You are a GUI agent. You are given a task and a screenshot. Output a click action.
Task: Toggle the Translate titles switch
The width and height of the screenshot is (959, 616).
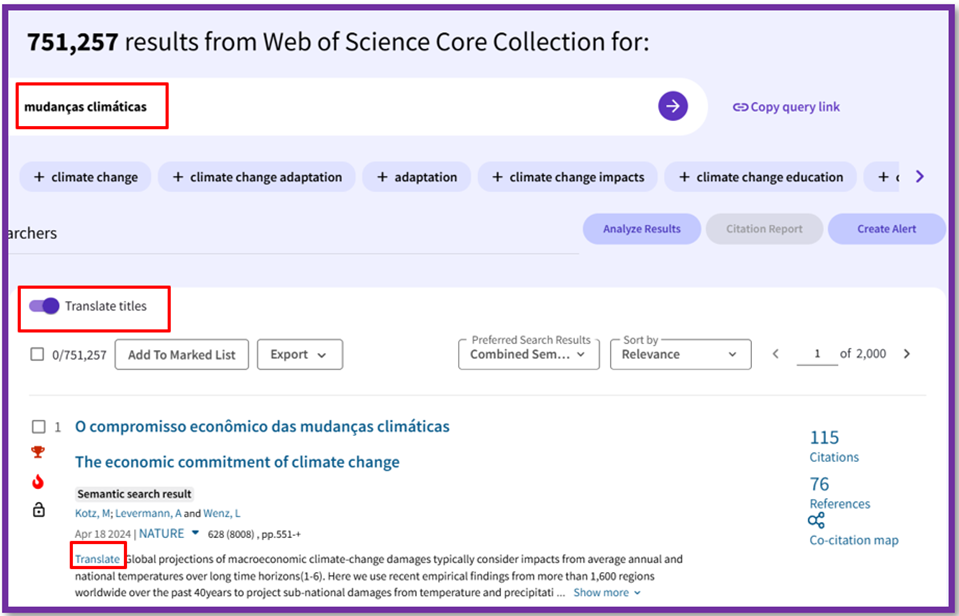point(44,306)
